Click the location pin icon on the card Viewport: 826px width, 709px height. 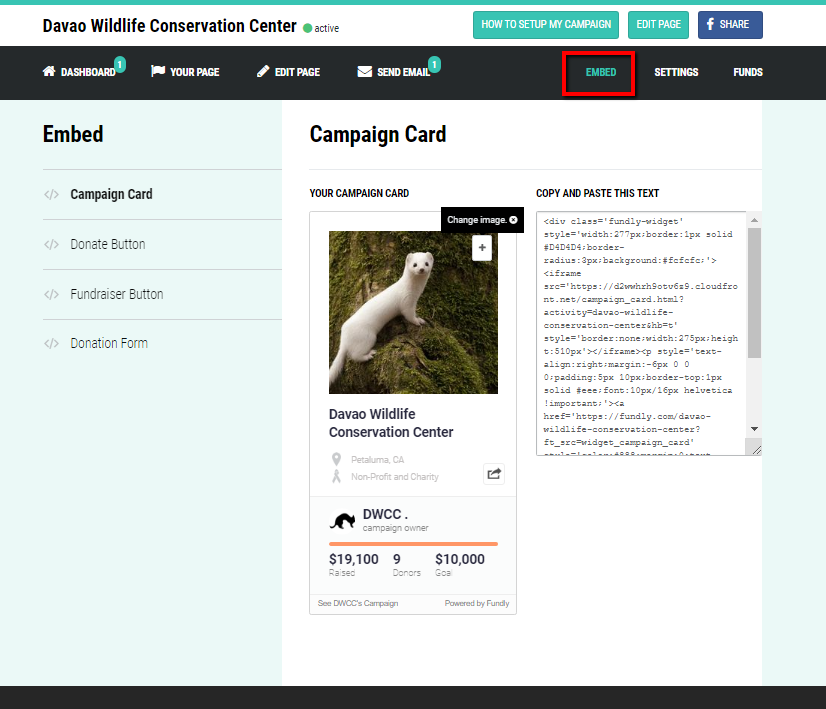click(336, 459)
